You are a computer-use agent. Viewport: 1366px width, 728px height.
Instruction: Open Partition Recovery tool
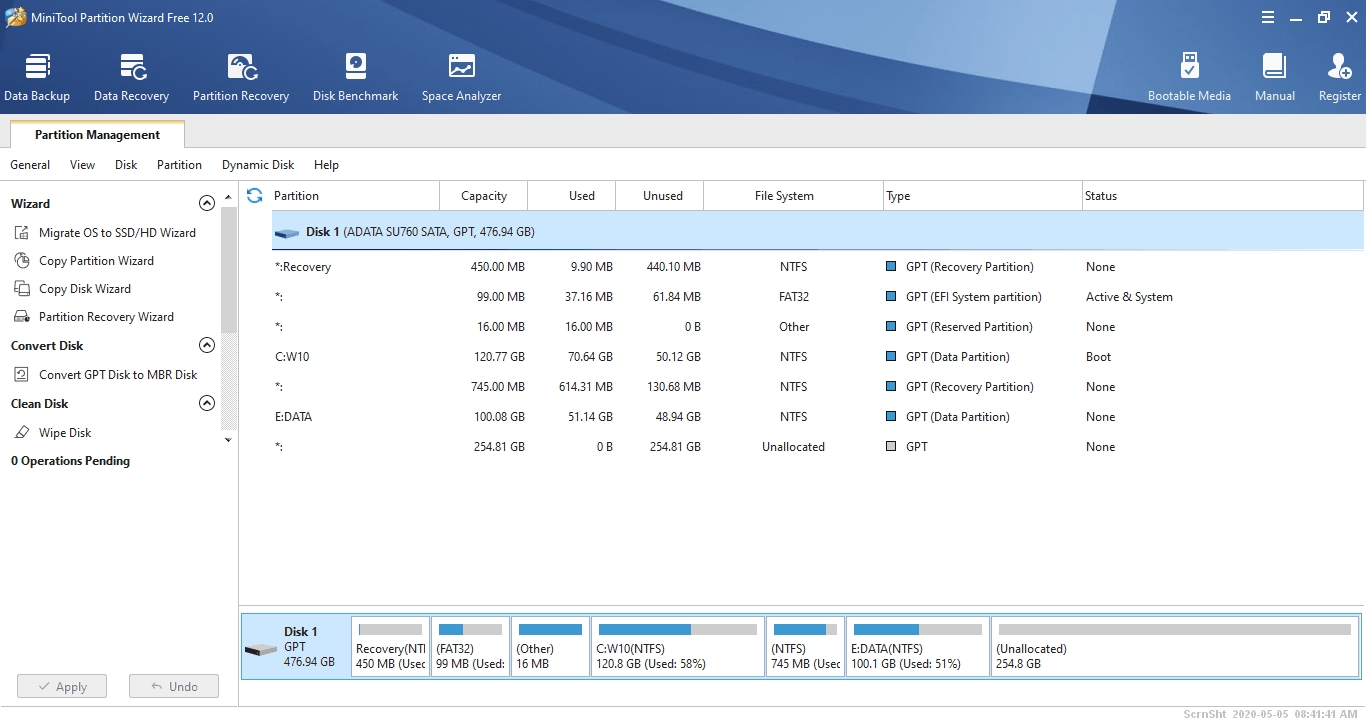point(241,78)
